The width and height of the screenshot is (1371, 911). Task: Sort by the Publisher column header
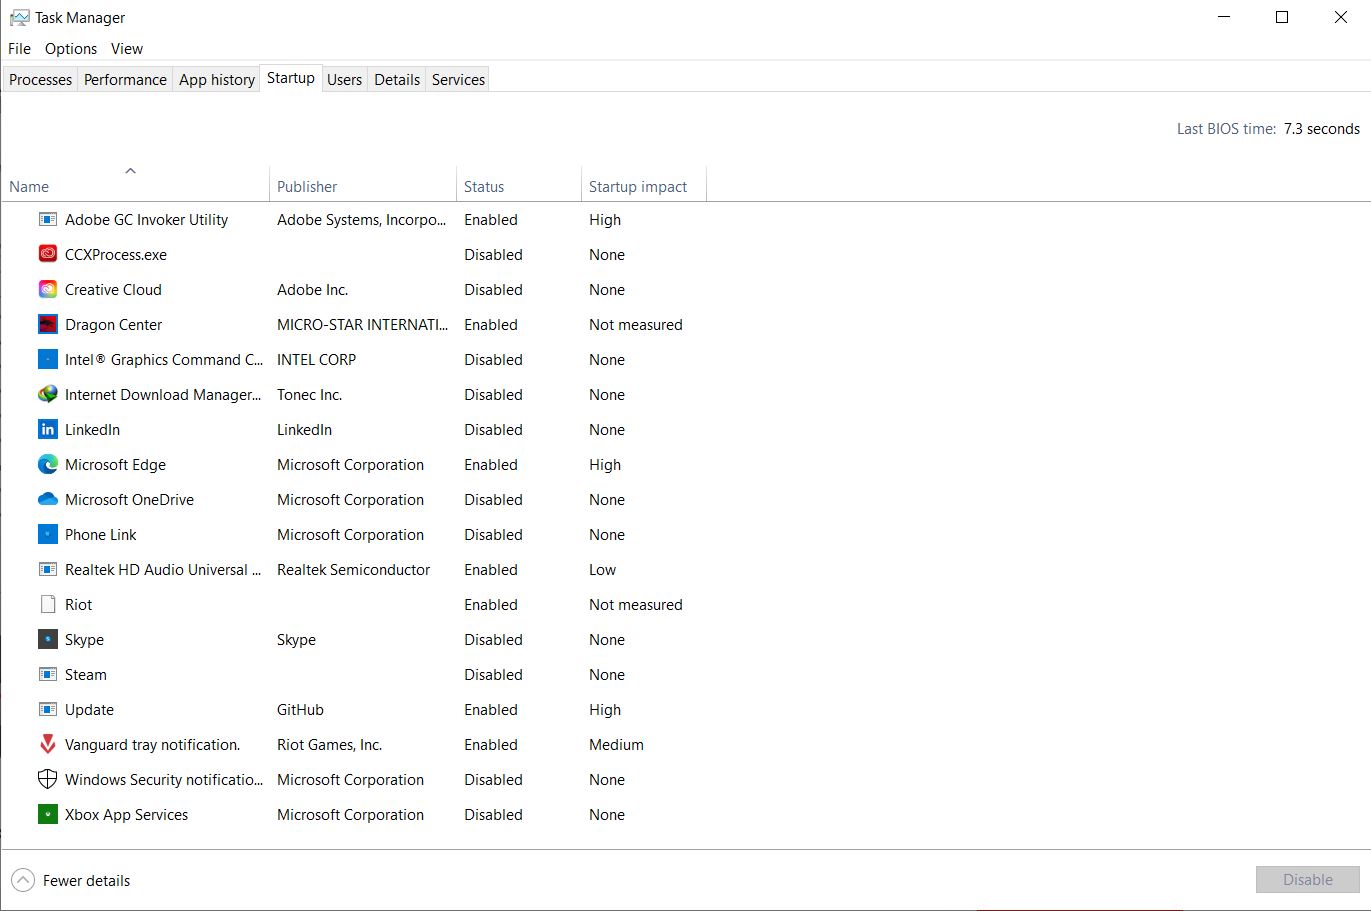tap(363, 184)
